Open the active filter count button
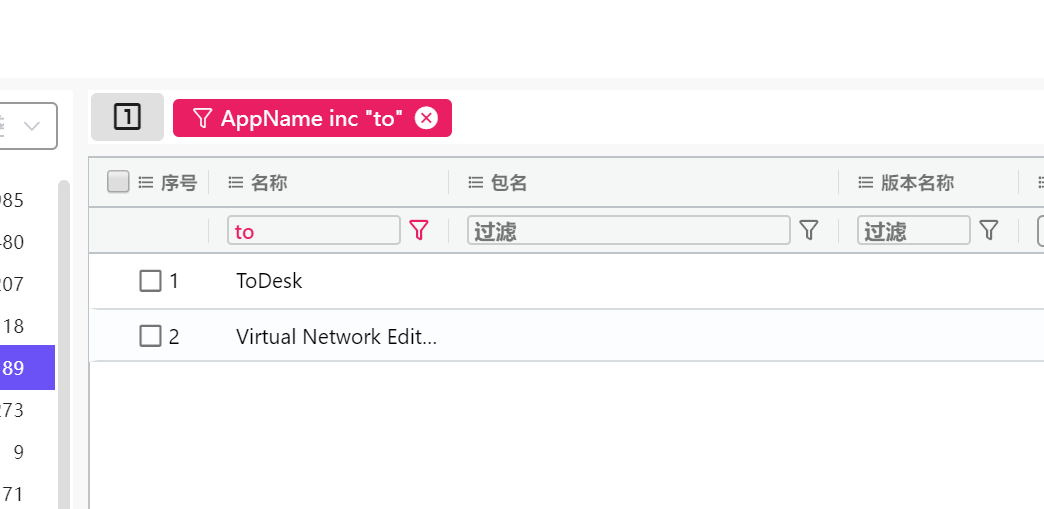This screenshot has height=509, width=1044. click(x=127, y=117)
